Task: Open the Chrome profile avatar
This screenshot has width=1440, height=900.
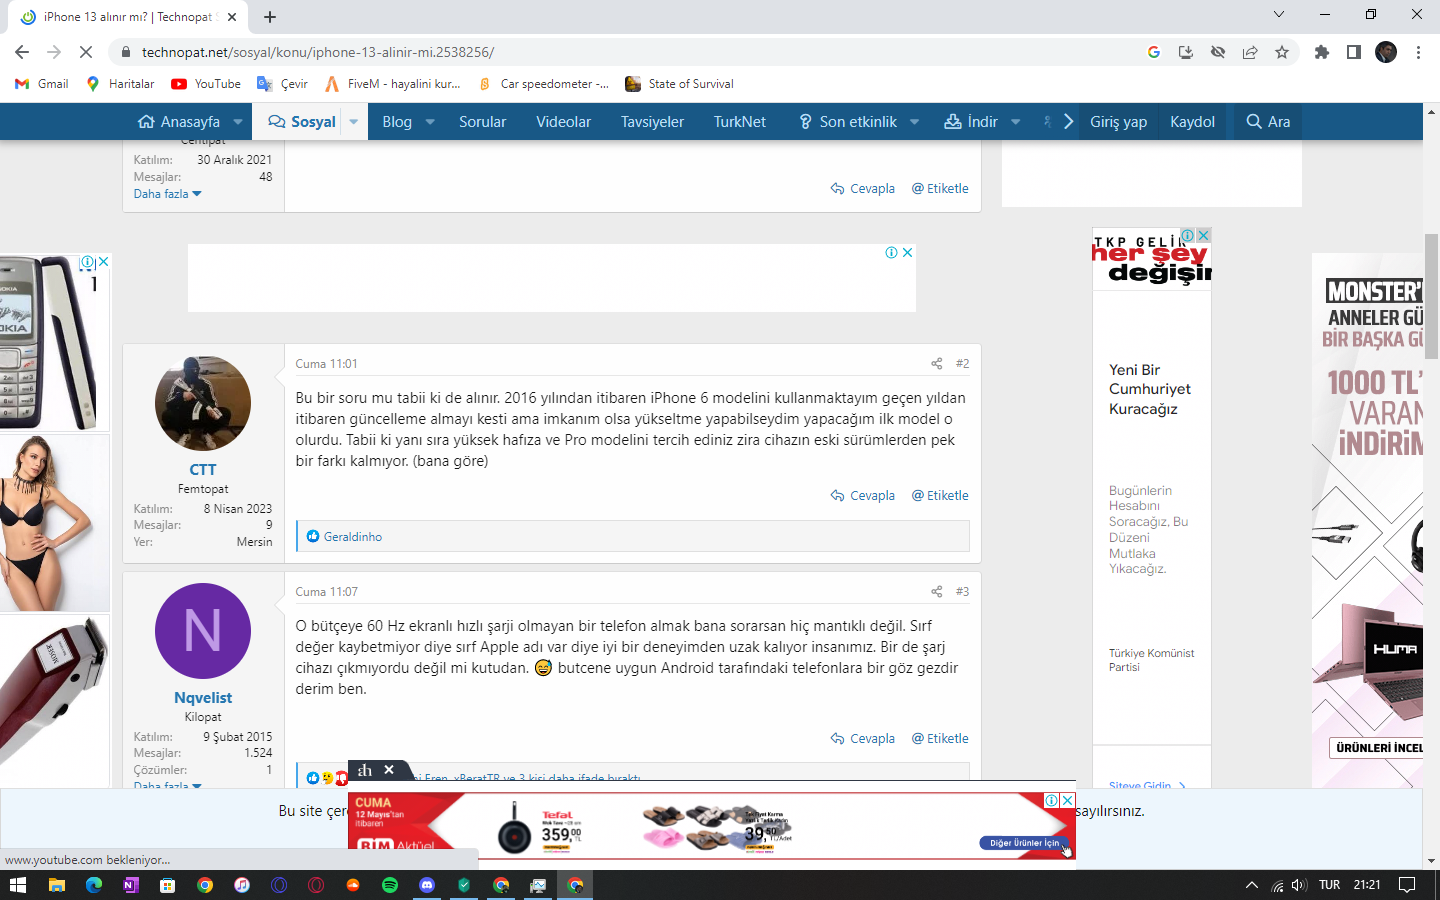Action: pyautogui.click(x=1386, y=52)
